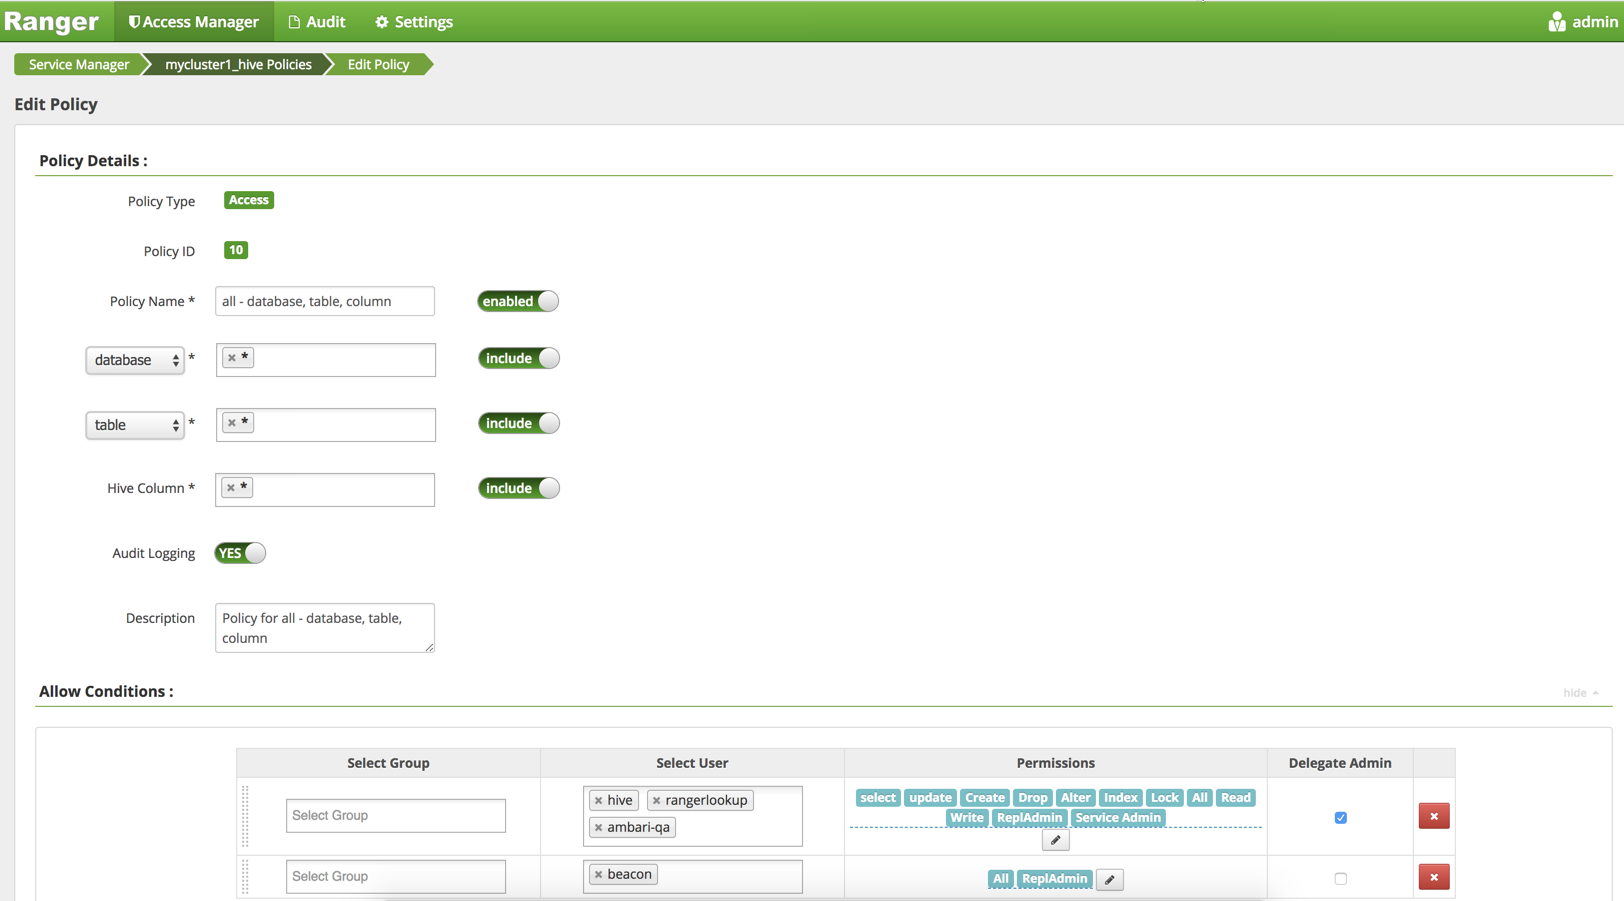
Task: Open Select Group field in the beacon row
Action: click(396, 876)
